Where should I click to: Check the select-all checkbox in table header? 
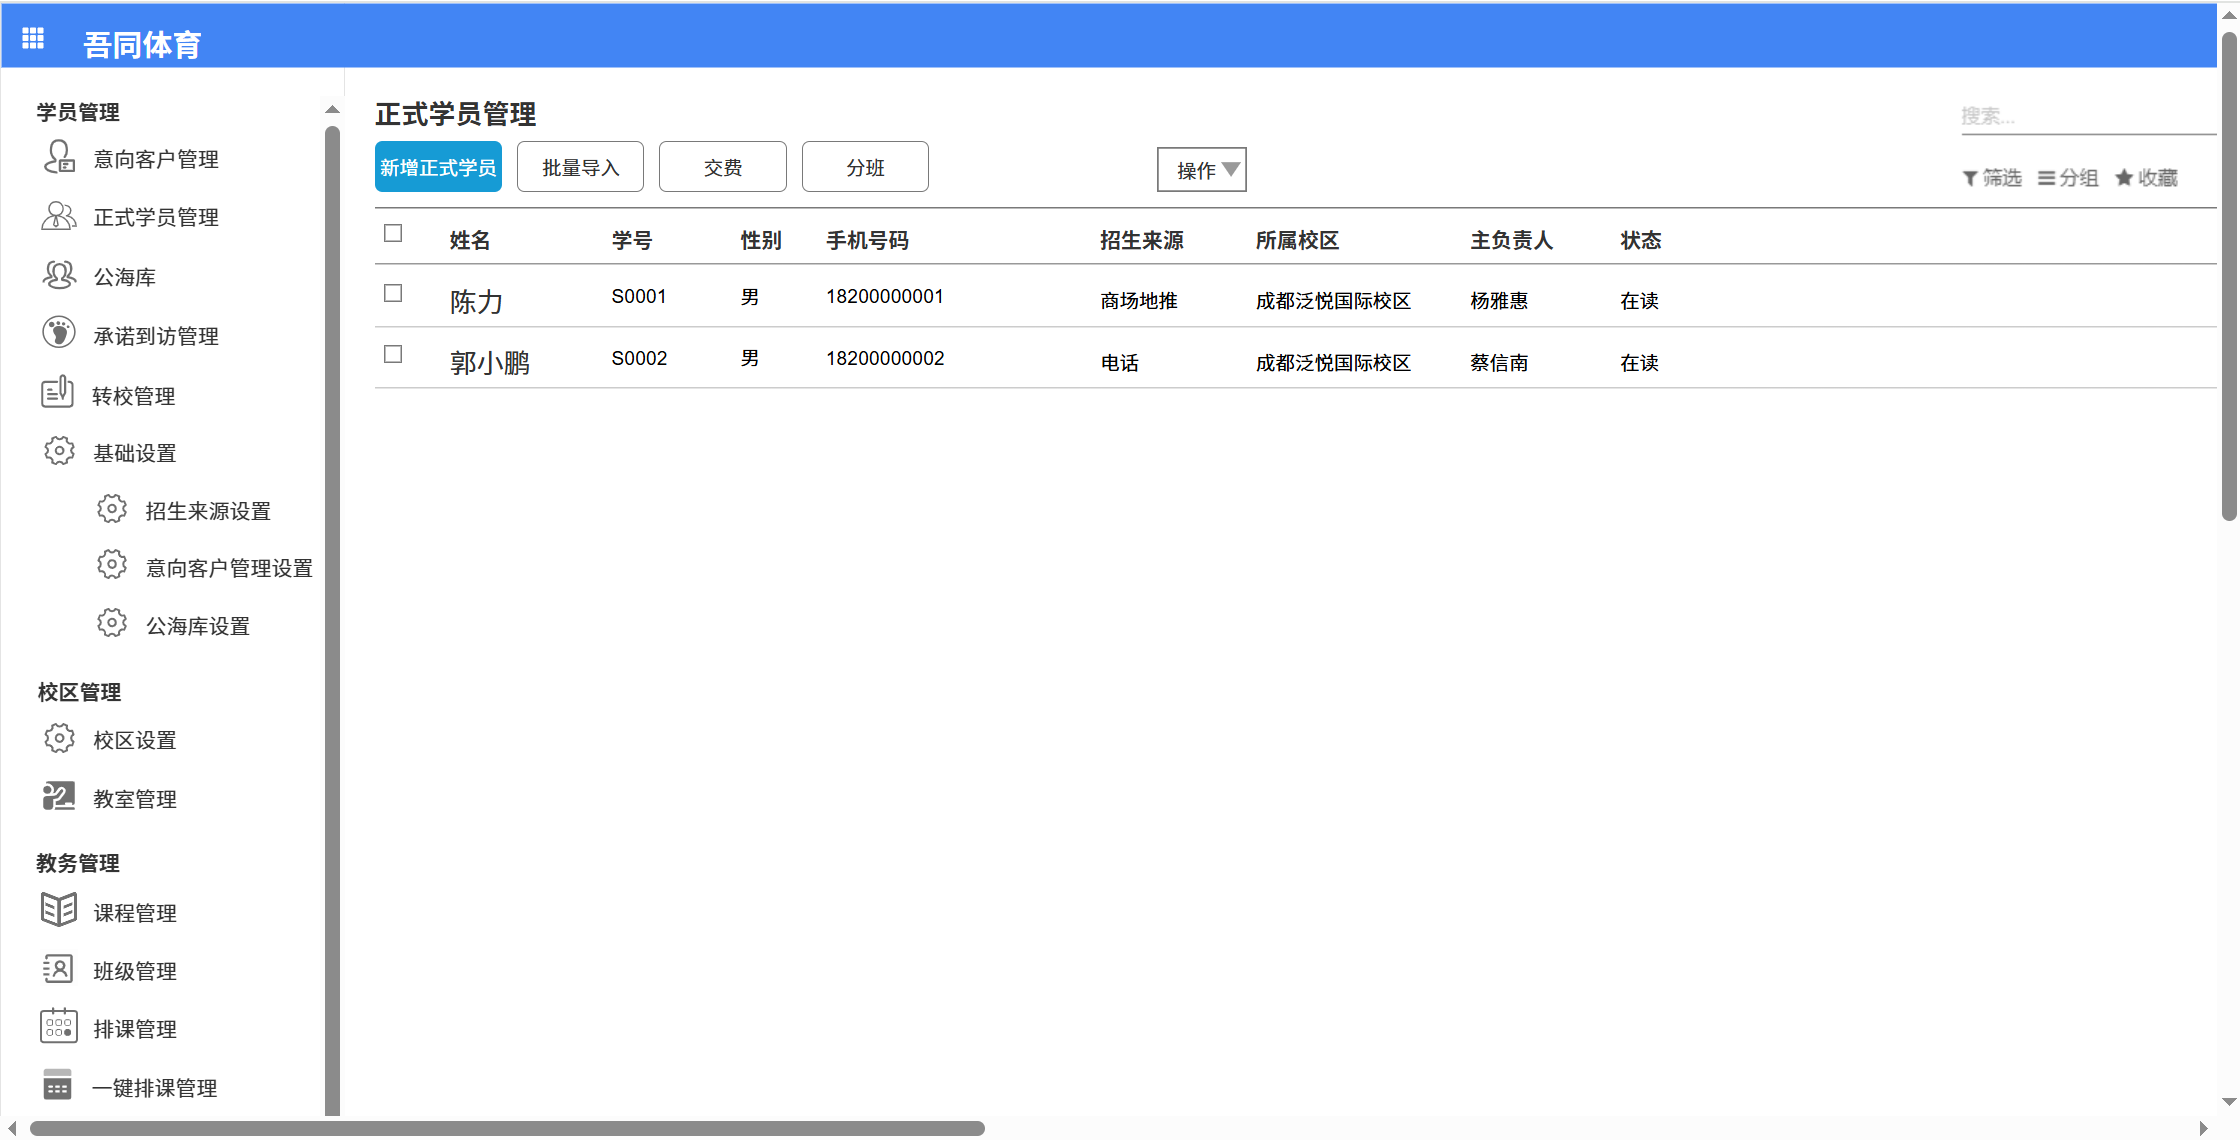click(x=392, y=232)
